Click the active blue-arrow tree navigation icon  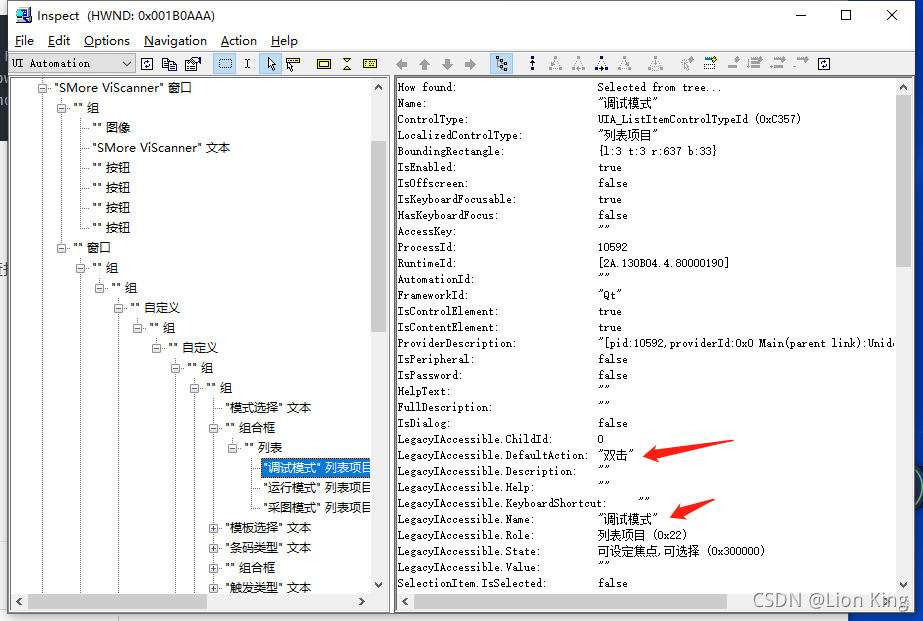click(x=601, y=64)
